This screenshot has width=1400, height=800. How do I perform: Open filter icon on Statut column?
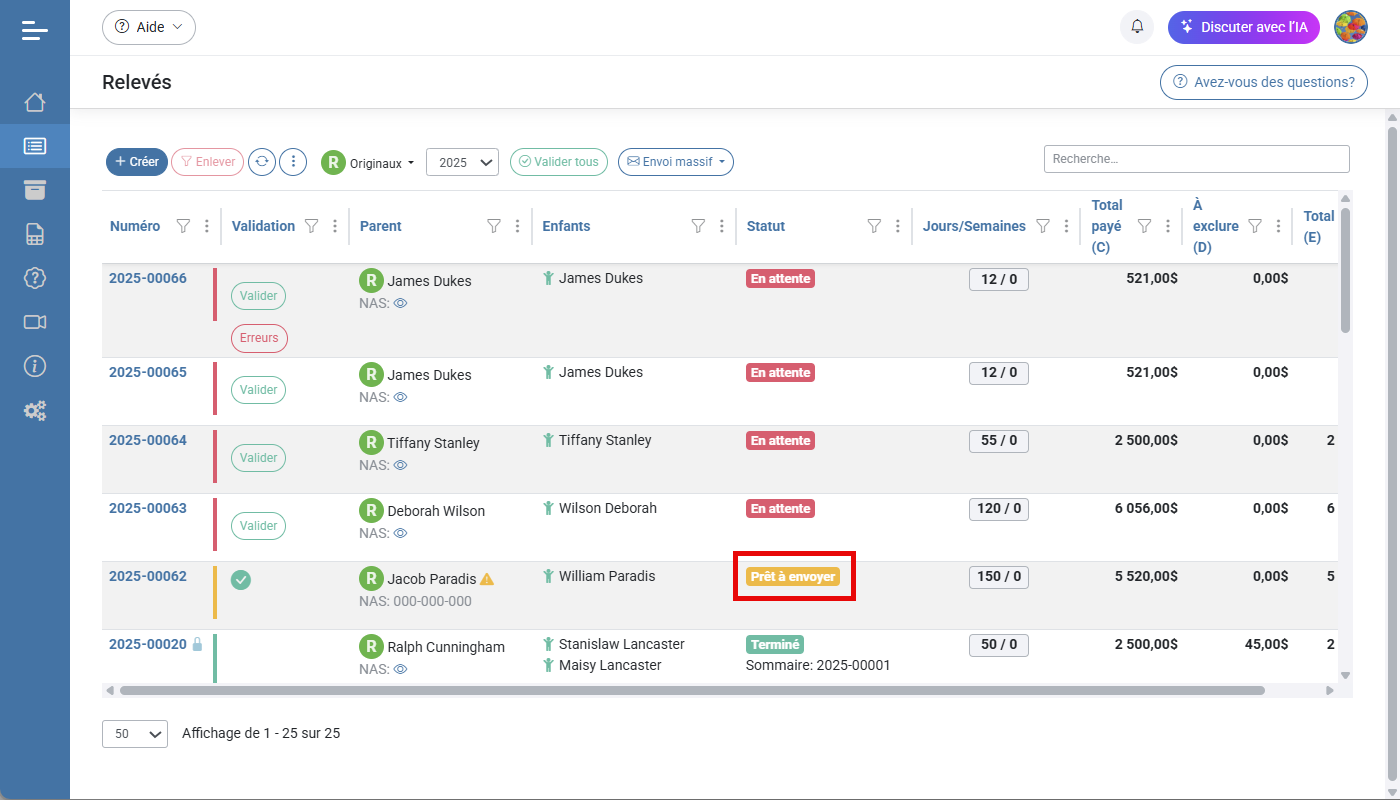click(x=874, y=226)
